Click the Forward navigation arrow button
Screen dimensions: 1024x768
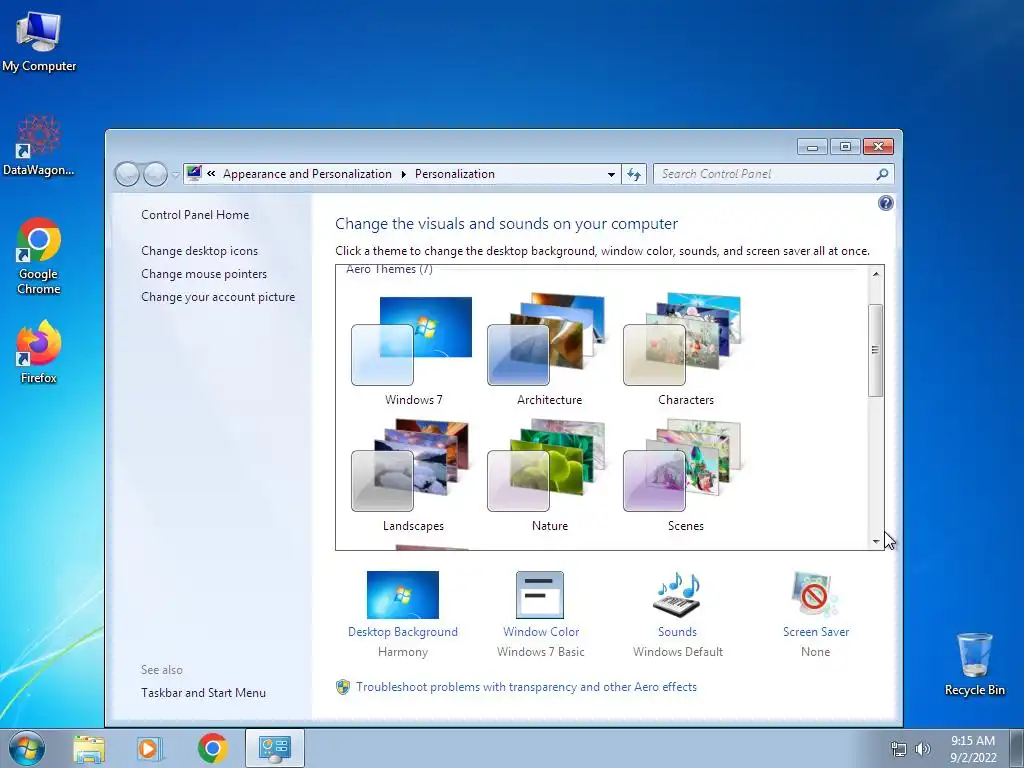click(155, 174)
